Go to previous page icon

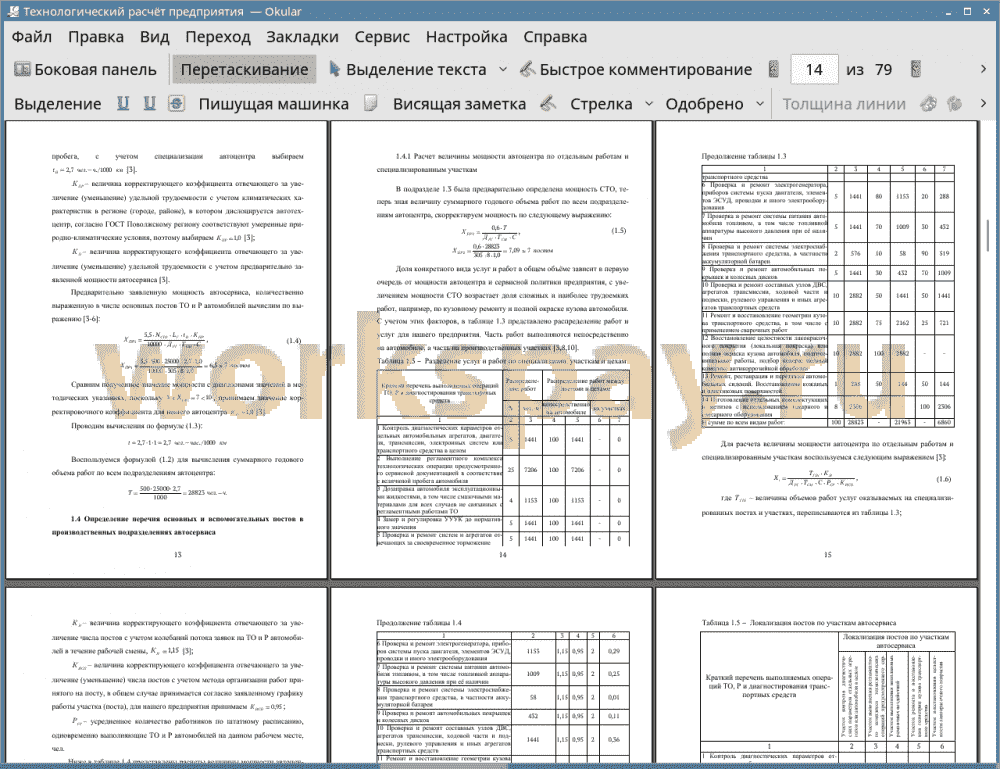pos(774,70)
